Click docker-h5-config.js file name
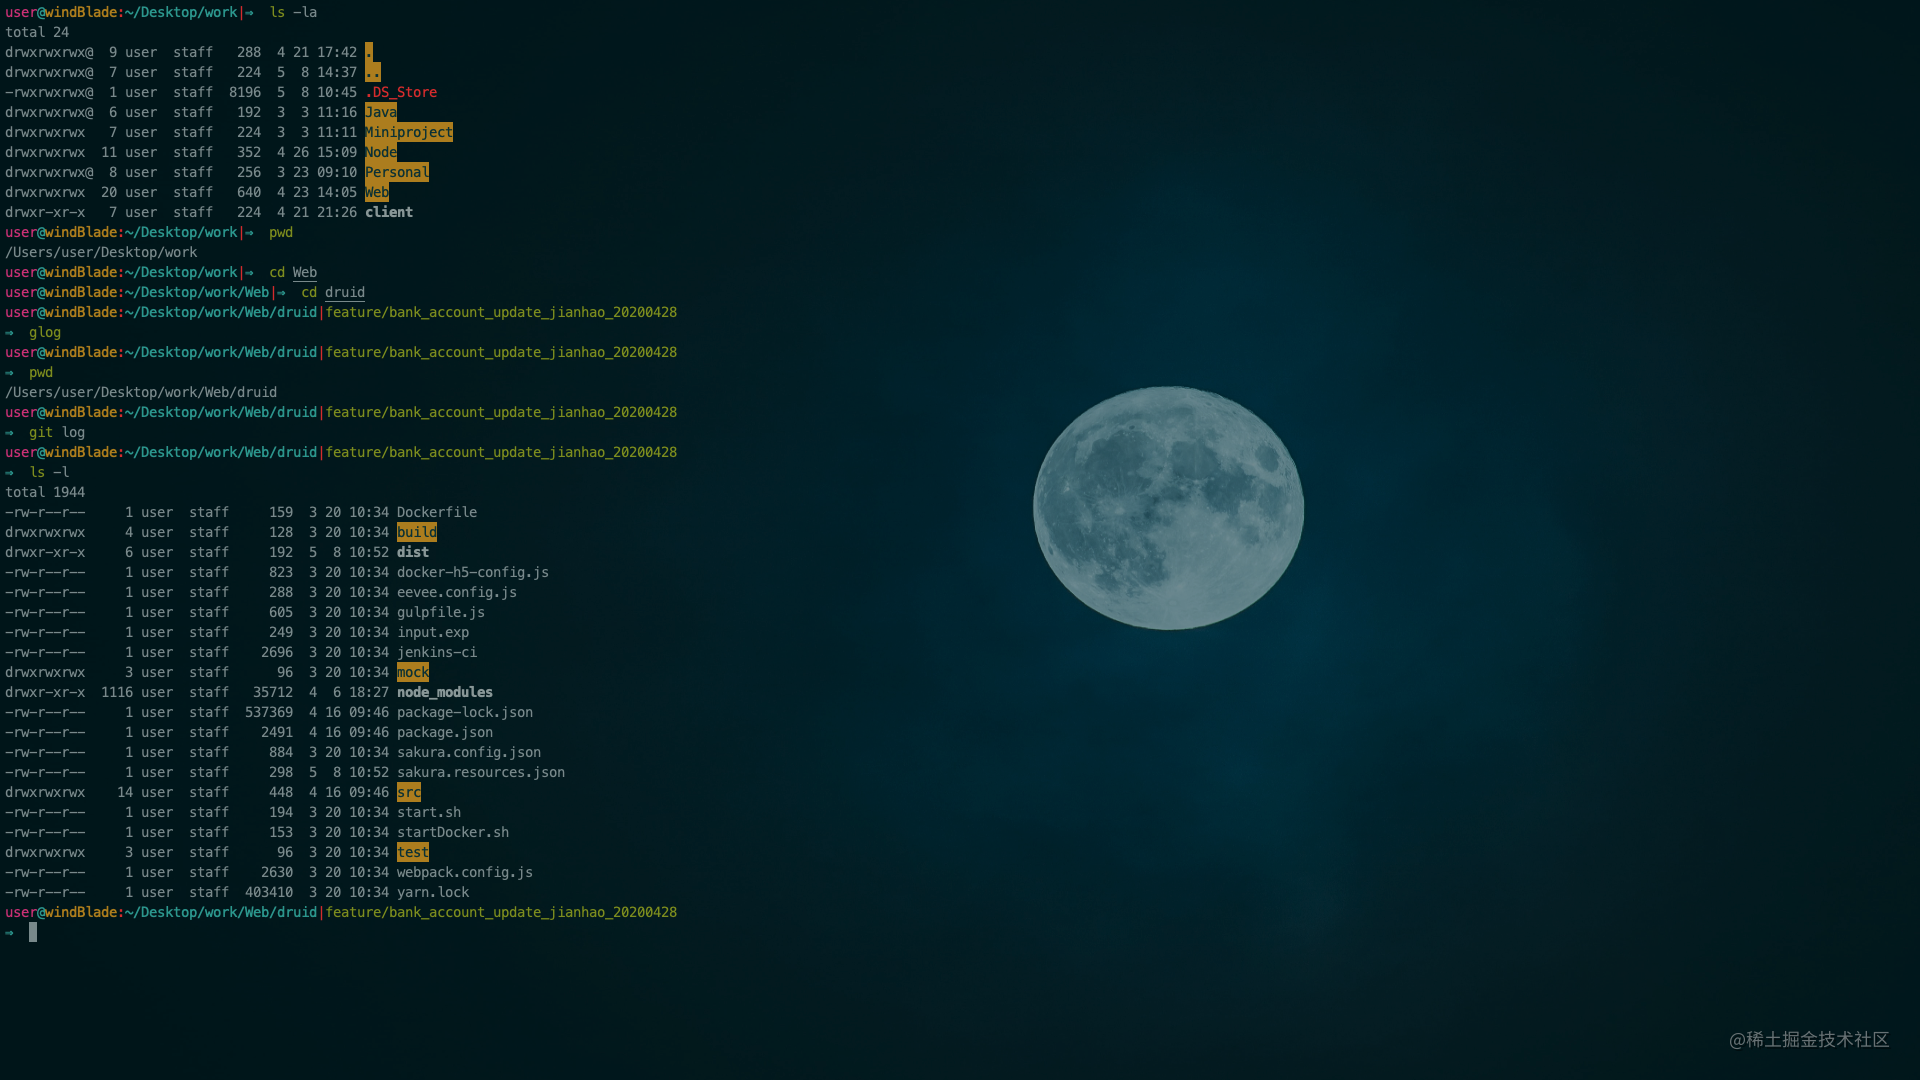The image size is (1920, 1080). click(473, 572)
